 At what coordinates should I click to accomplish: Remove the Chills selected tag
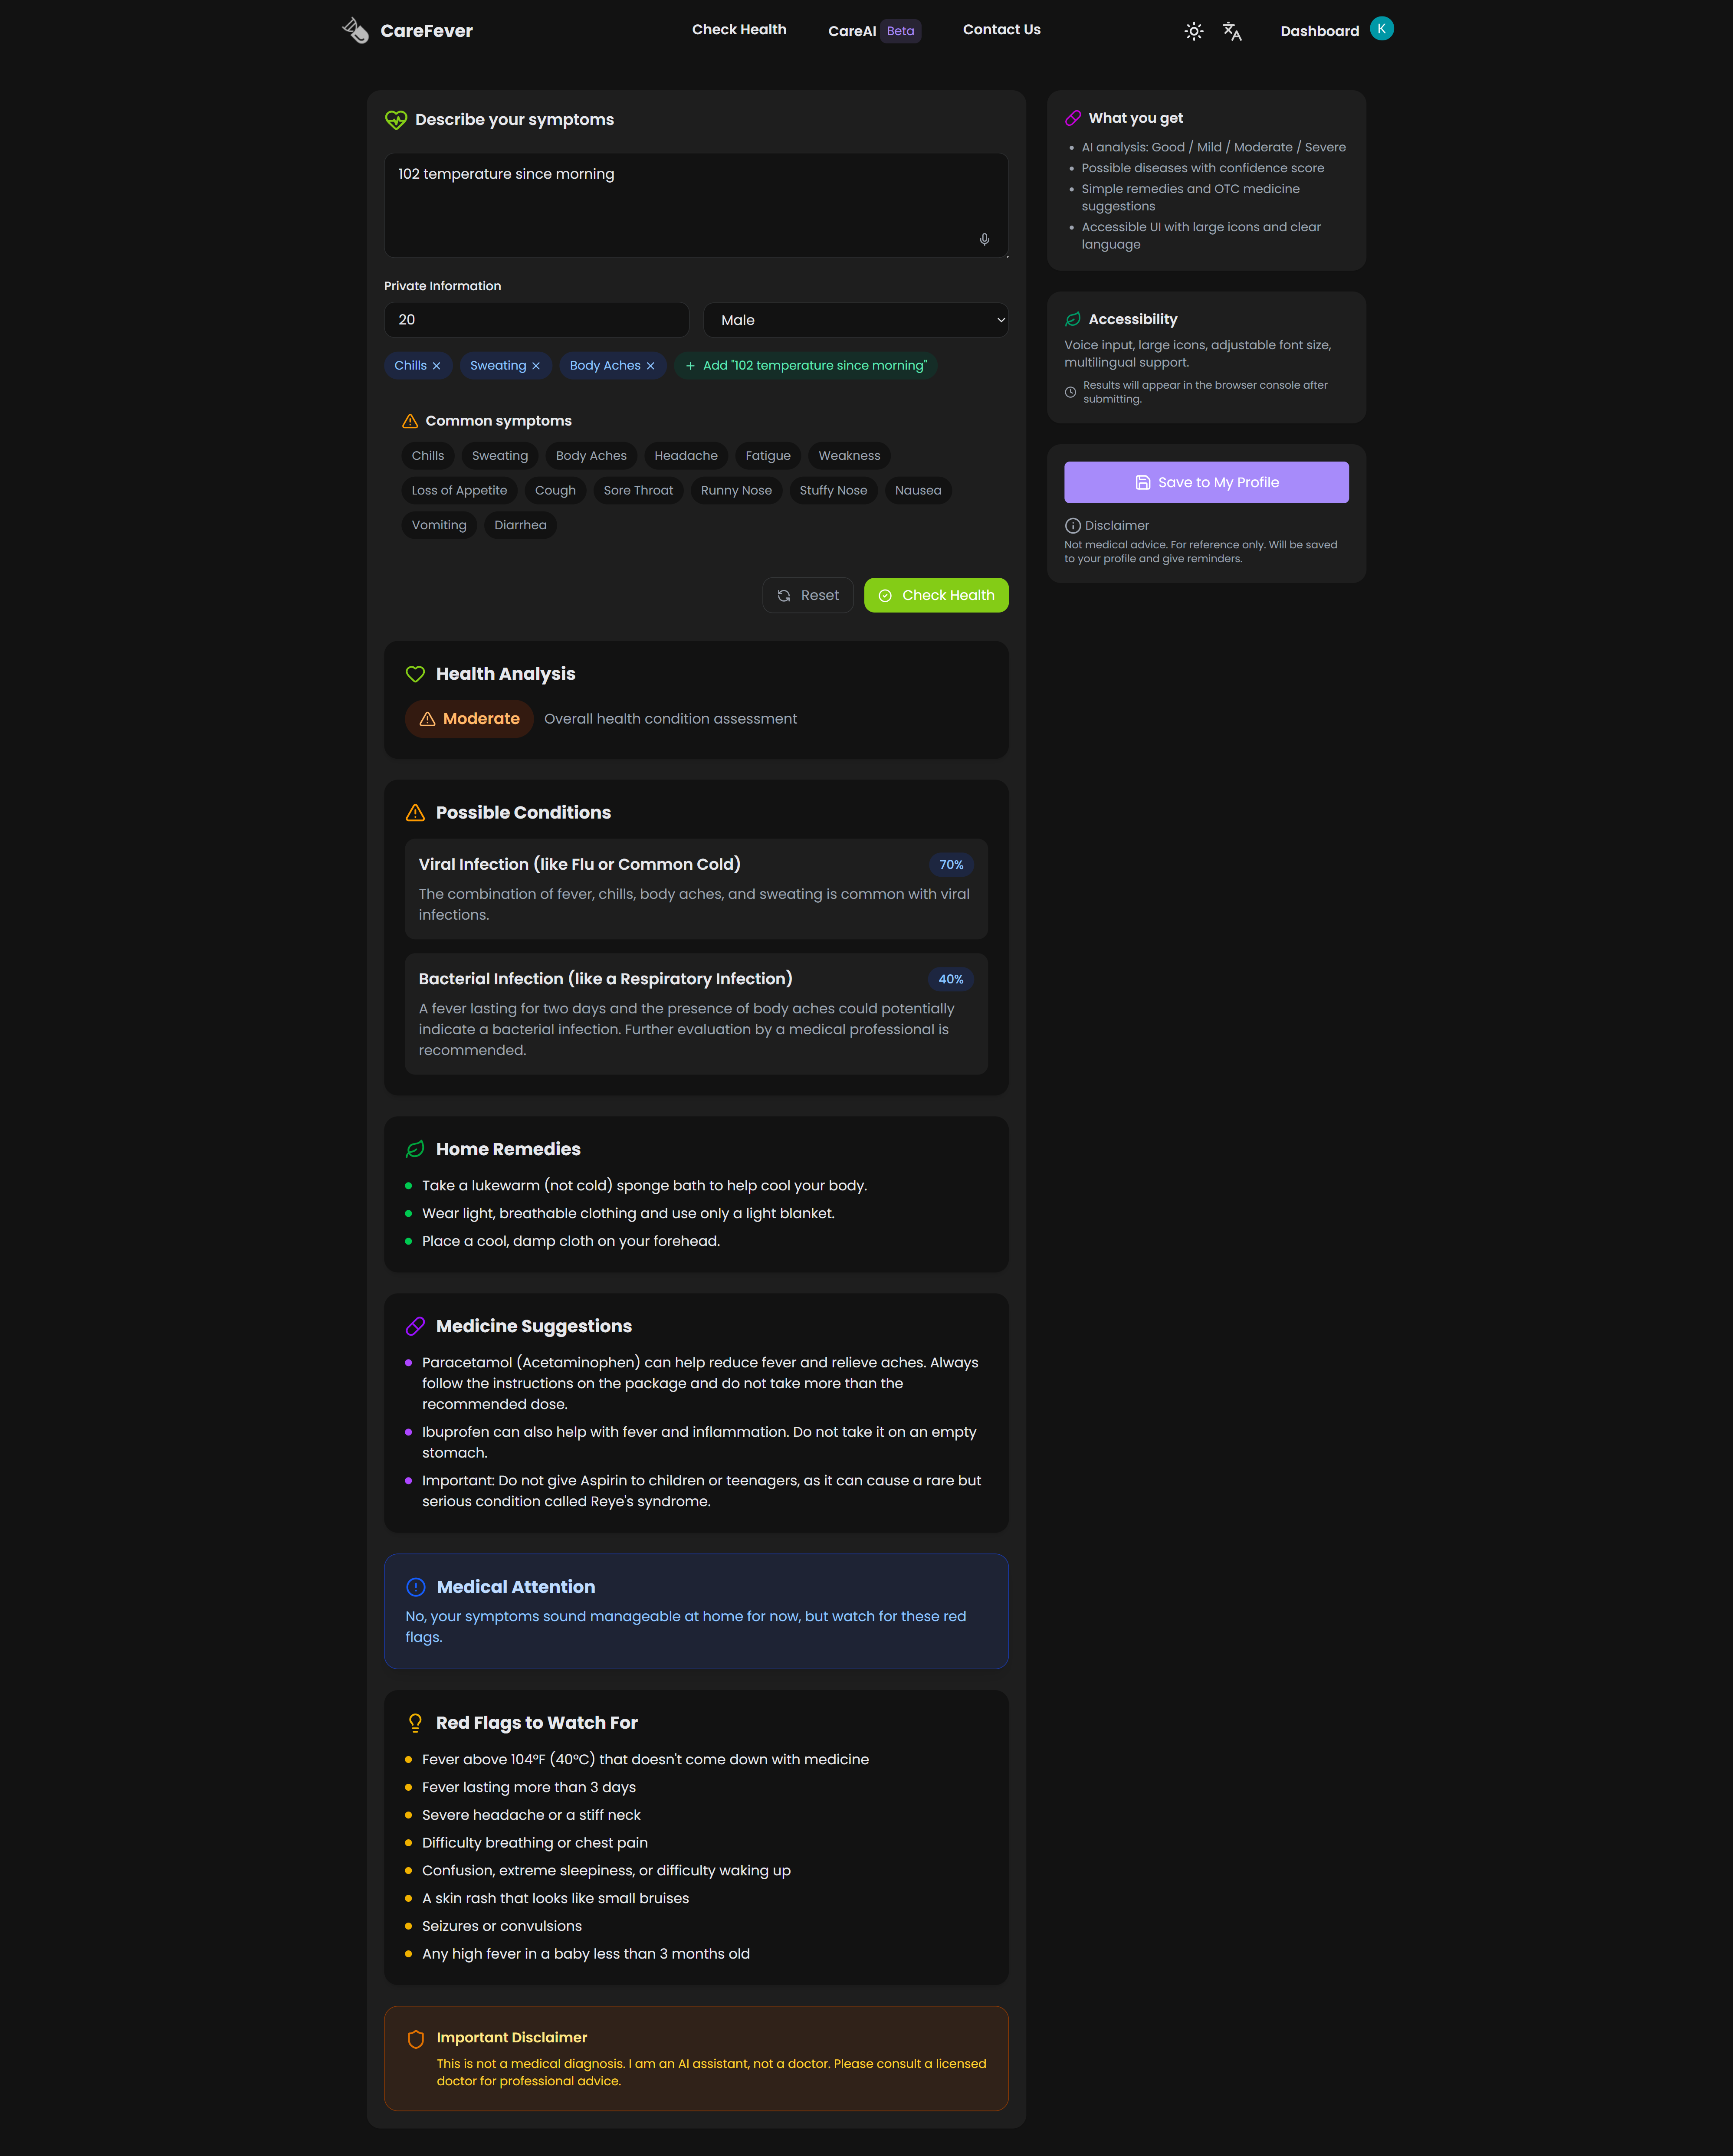[x=436, y=366]
